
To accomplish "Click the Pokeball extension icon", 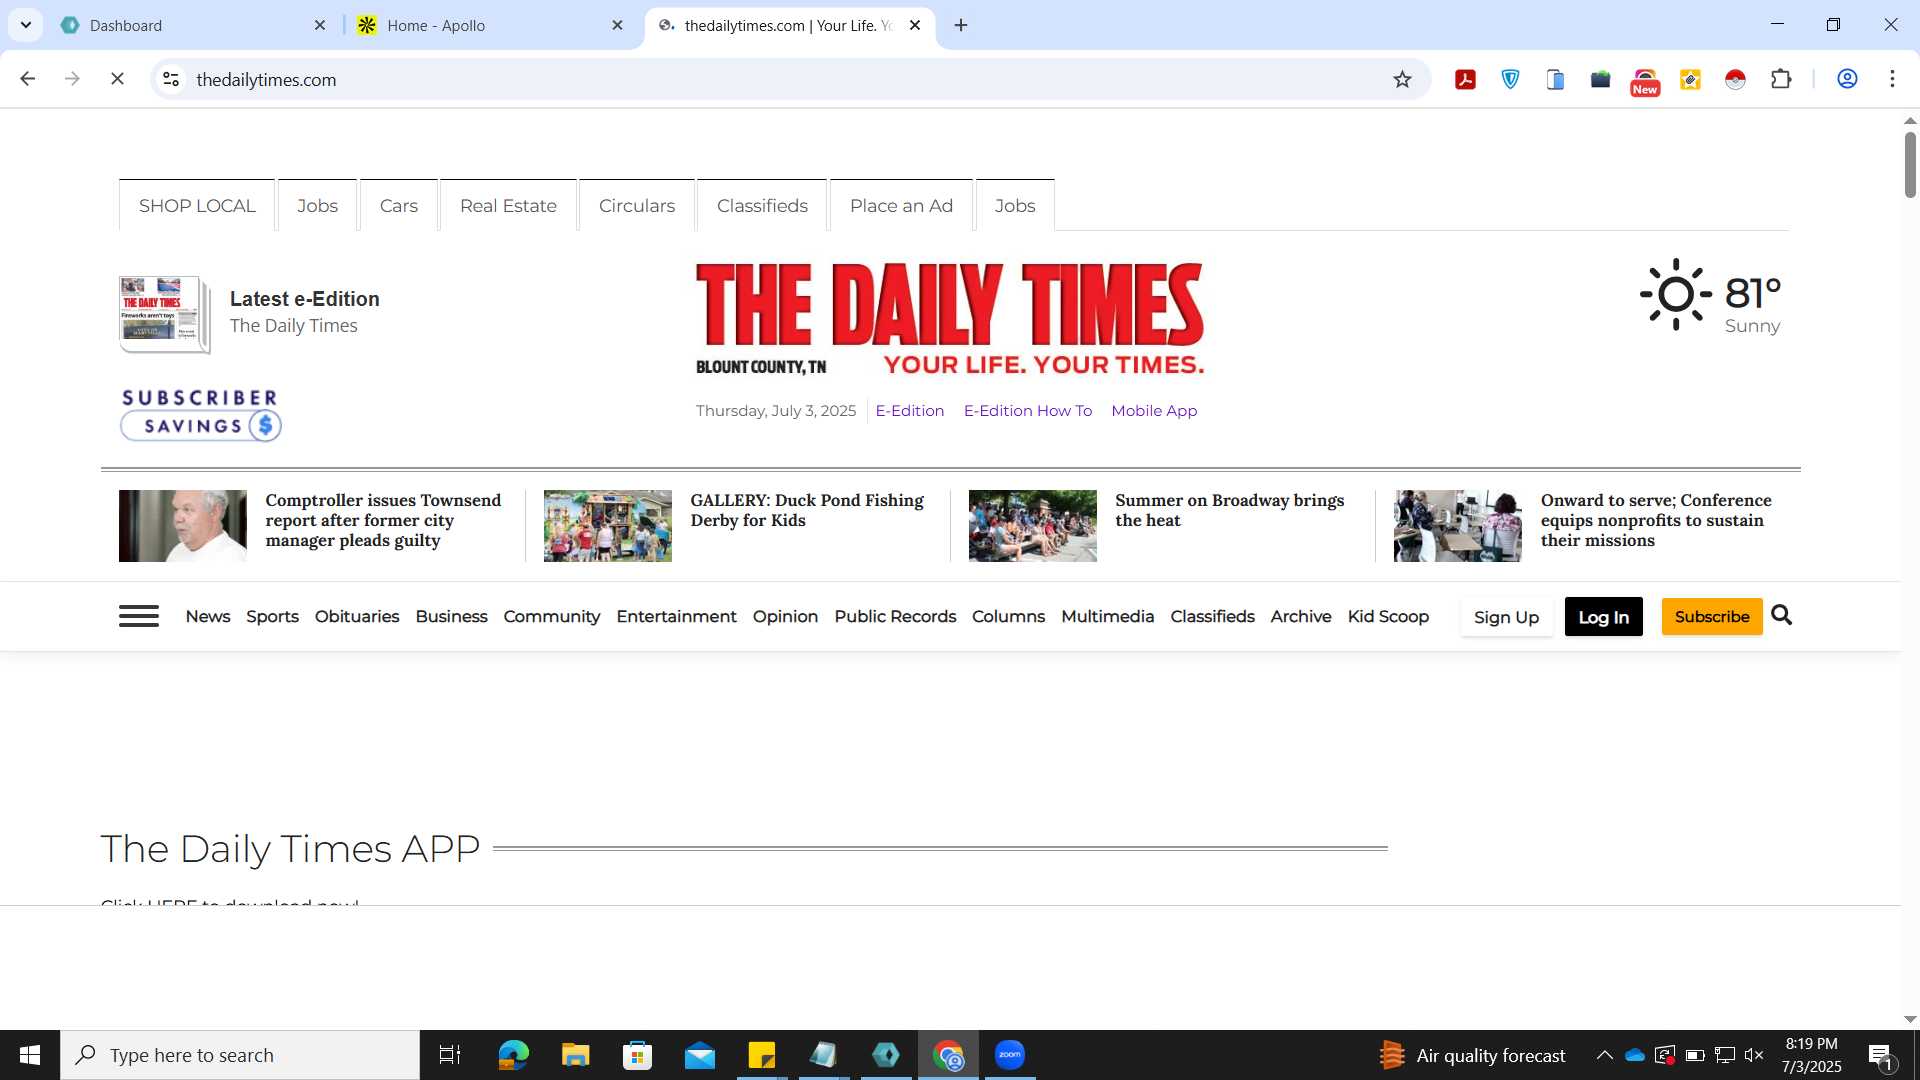I will [1735, 80].
